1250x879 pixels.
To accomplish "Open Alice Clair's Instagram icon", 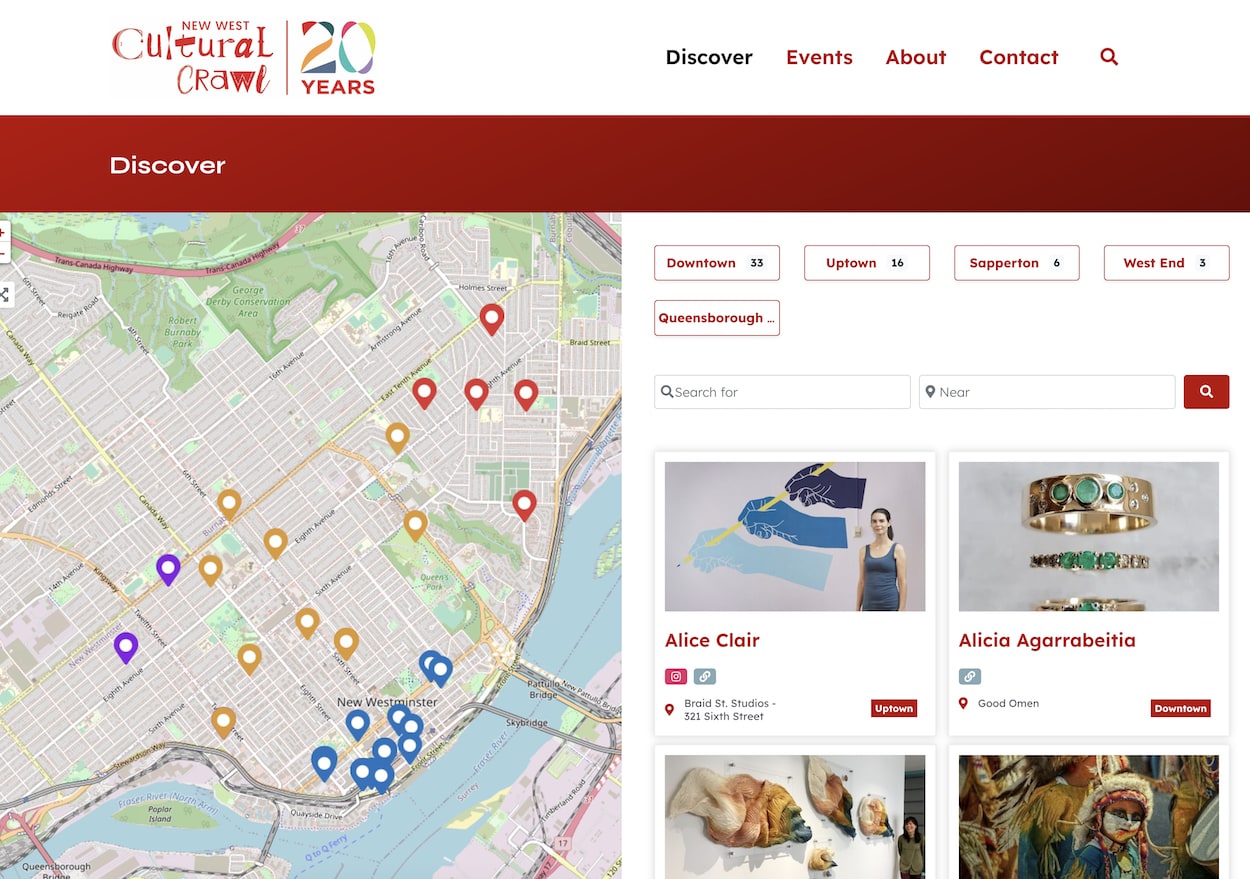I will [x=676, y=676].
